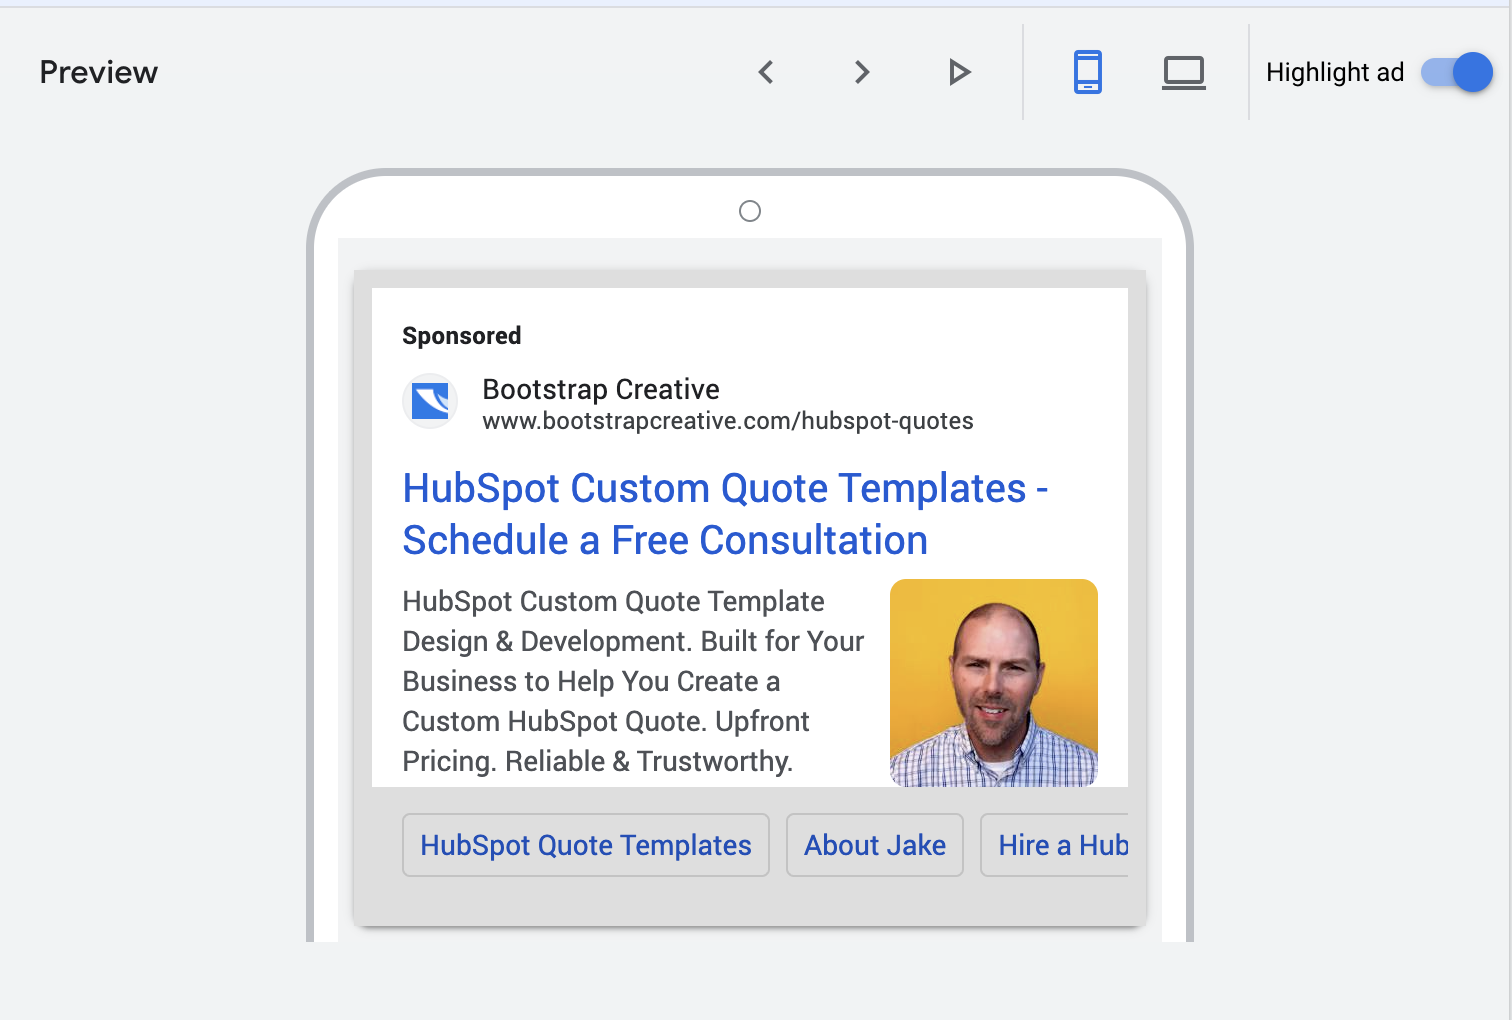Switch to mobile device preview
Viewport: 1512px width, 1020px height.
click(x=1087, y=72)
